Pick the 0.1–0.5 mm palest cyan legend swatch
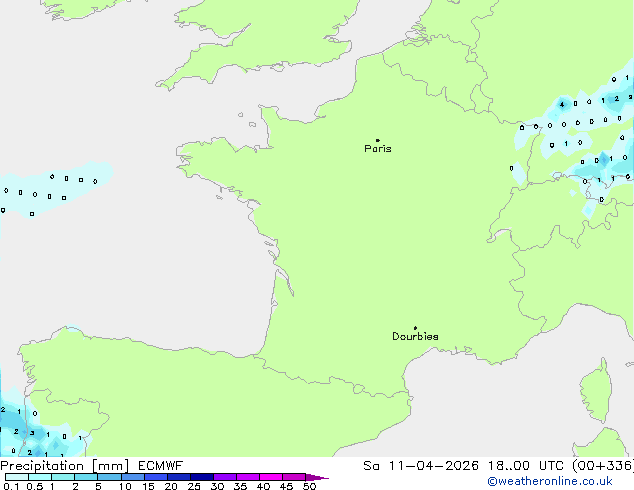Viewport: 634px width, 490px height. coord(17,477)
